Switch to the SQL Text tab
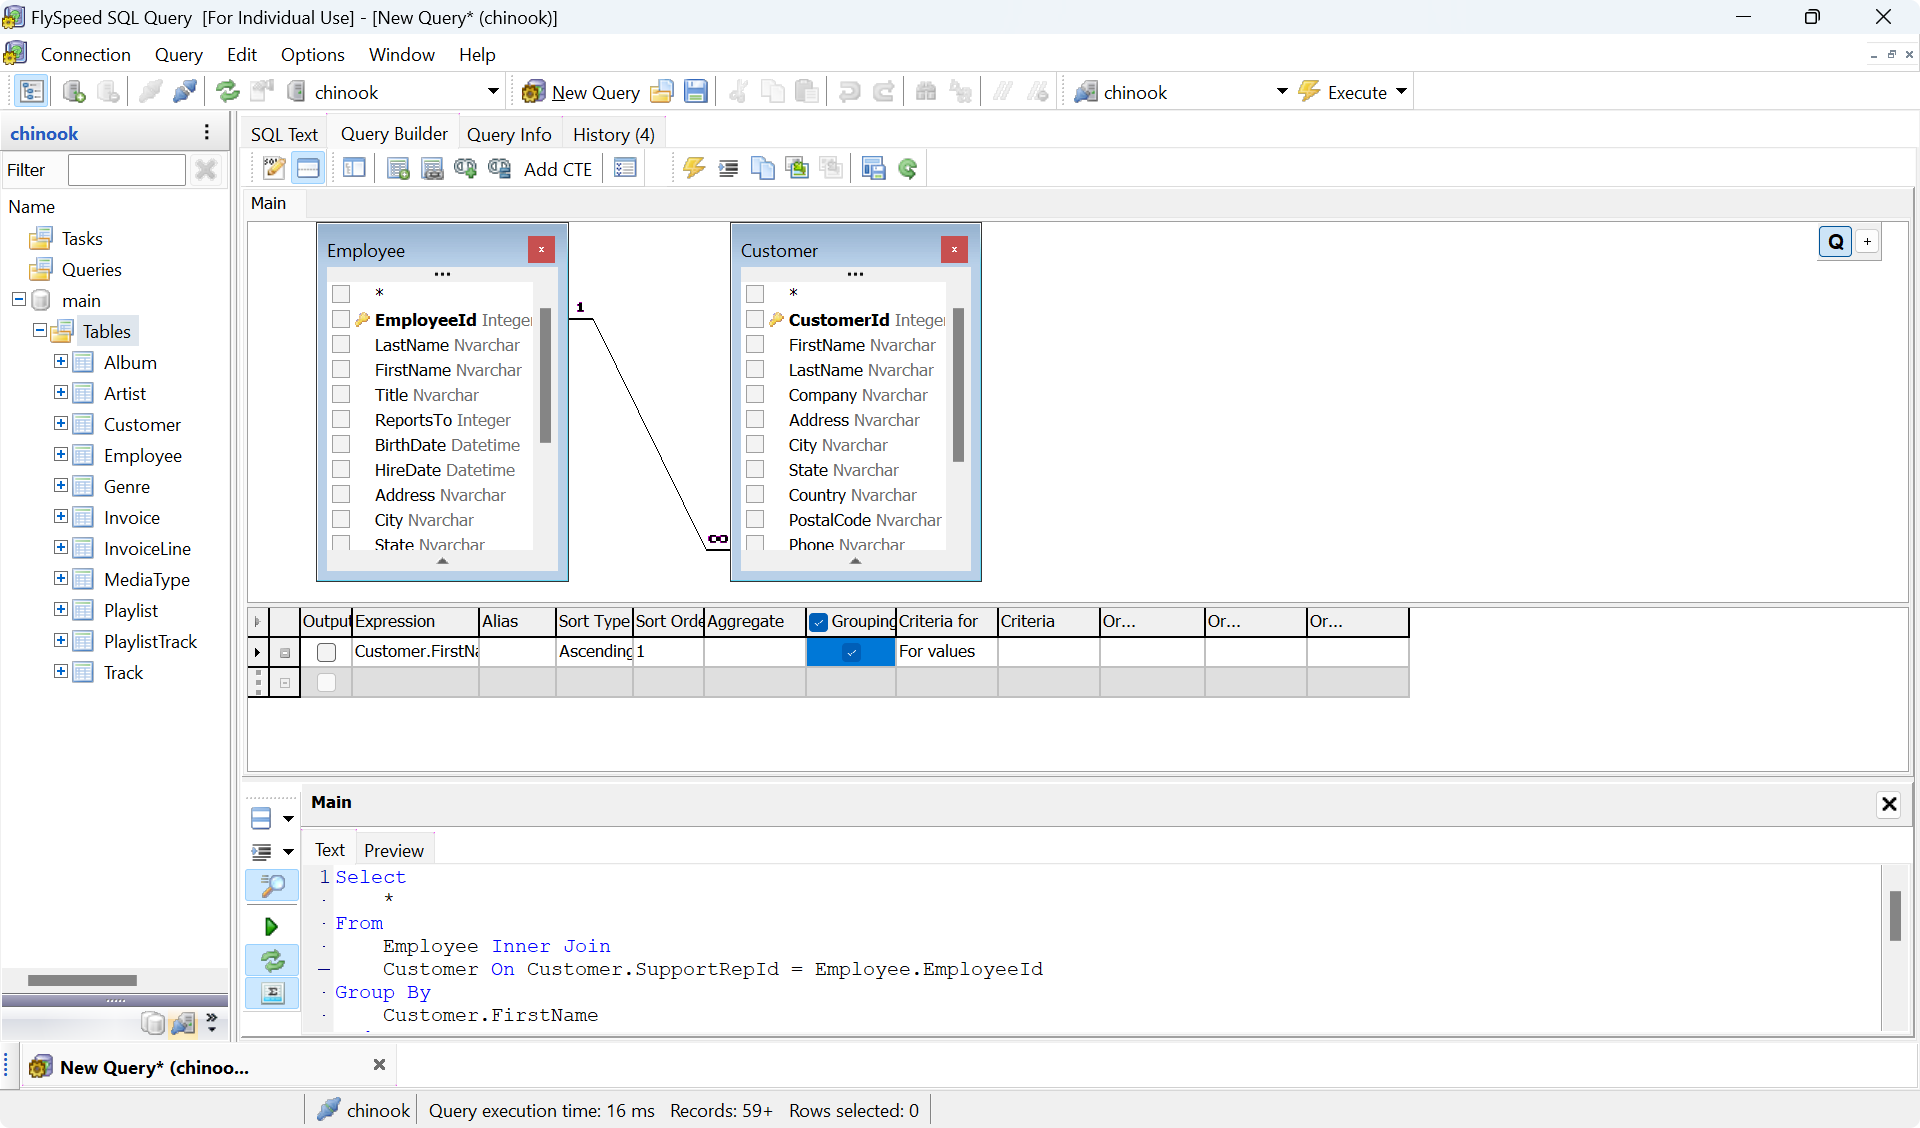The width and height of the screenshot is (1920, 1128). (284, 134)
